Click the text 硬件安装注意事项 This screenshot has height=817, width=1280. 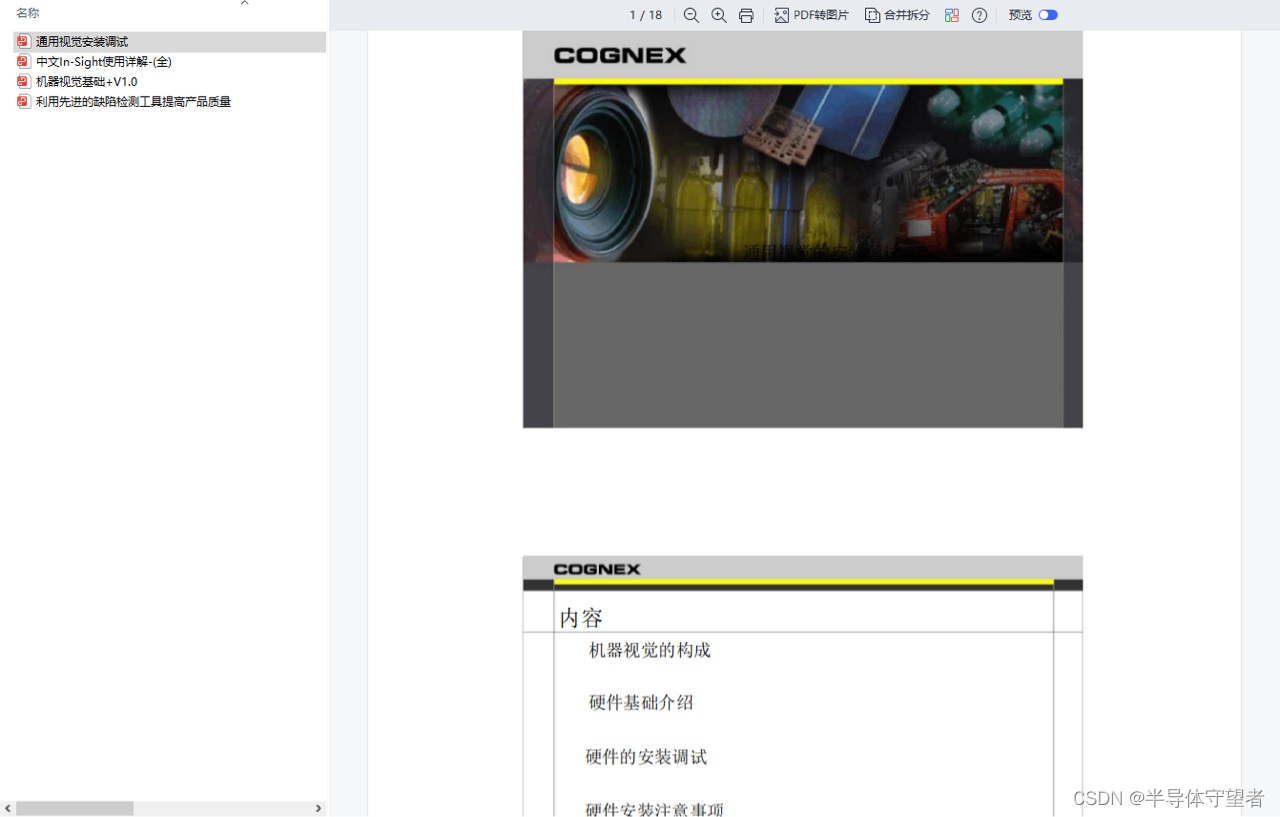pos(655,810)
